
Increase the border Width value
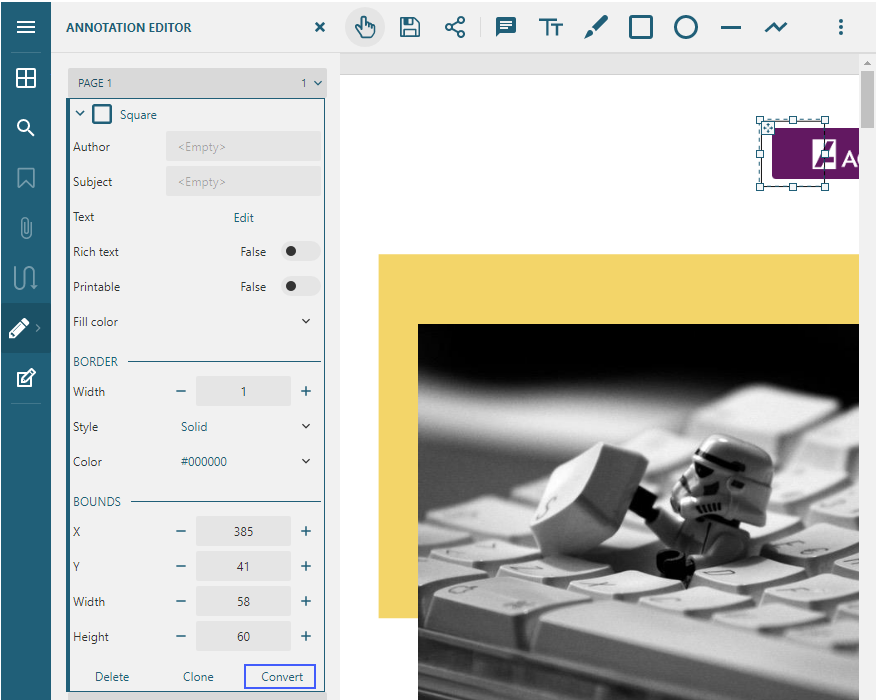click(x=306, y=391)
